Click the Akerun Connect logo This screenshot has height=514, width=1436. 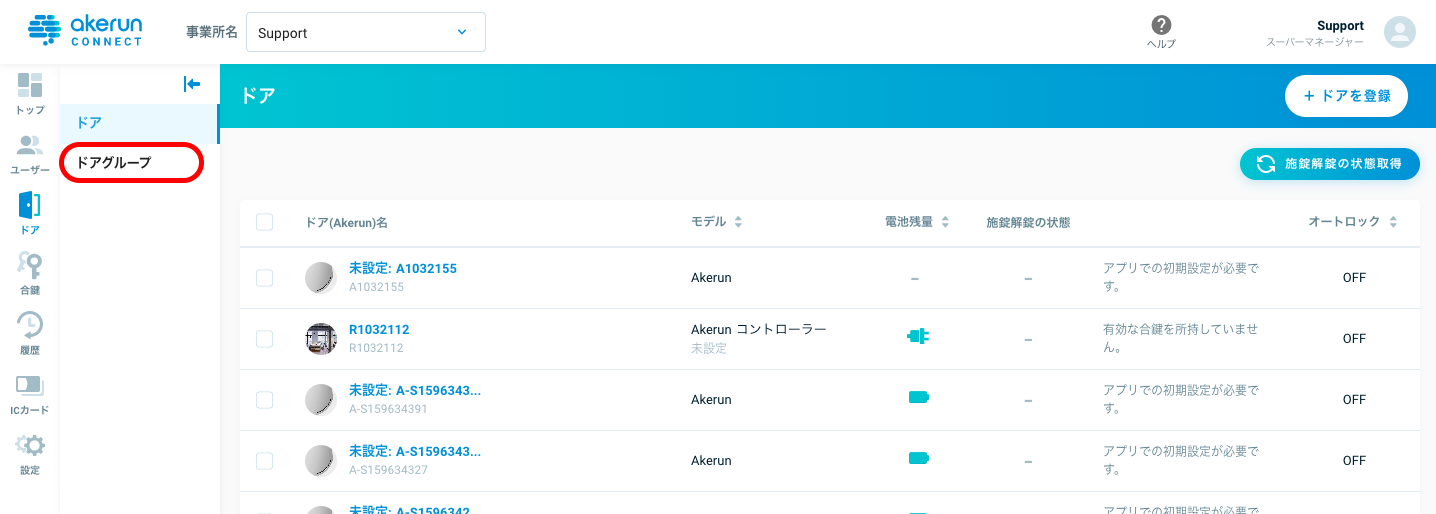click(85, 31)
